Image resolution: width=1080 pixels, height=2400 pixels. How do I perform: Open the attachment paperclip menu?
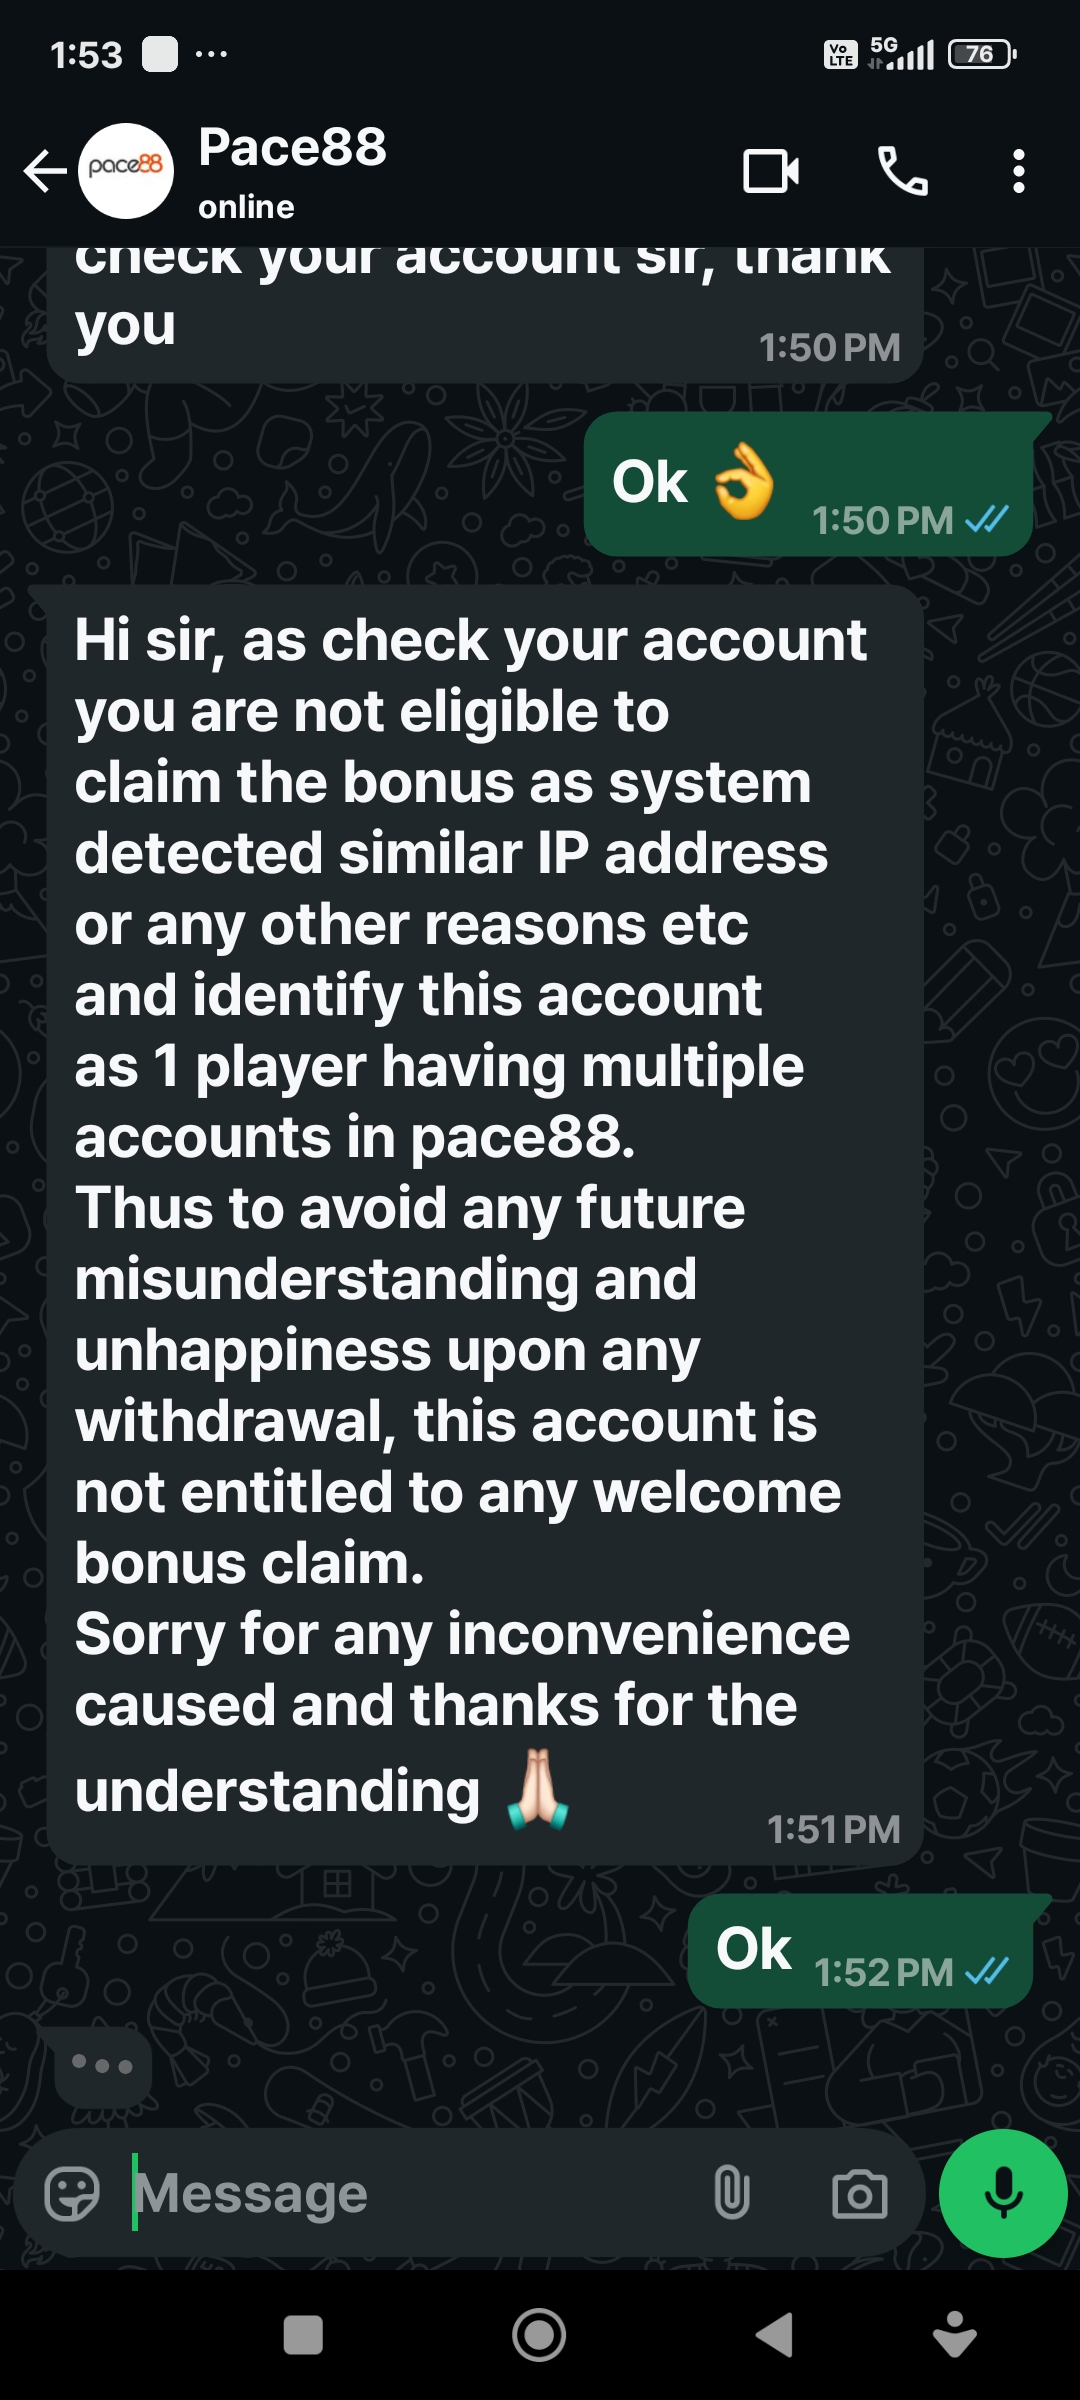tap(732, 2194)
